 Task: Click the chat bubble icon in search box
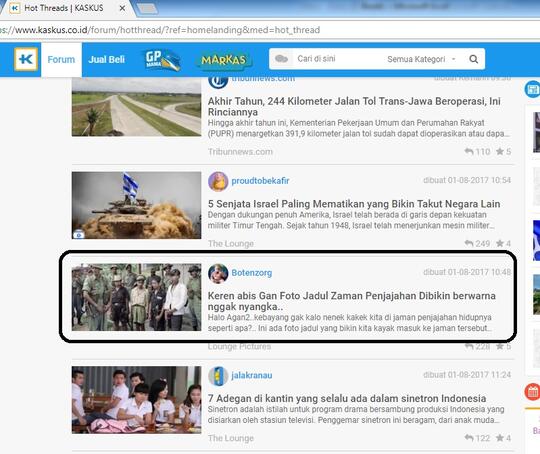coord(281,59)
